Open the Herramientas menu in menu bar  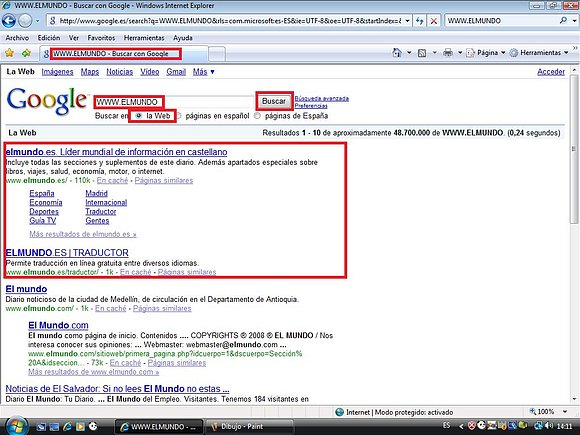coord(144,38)
